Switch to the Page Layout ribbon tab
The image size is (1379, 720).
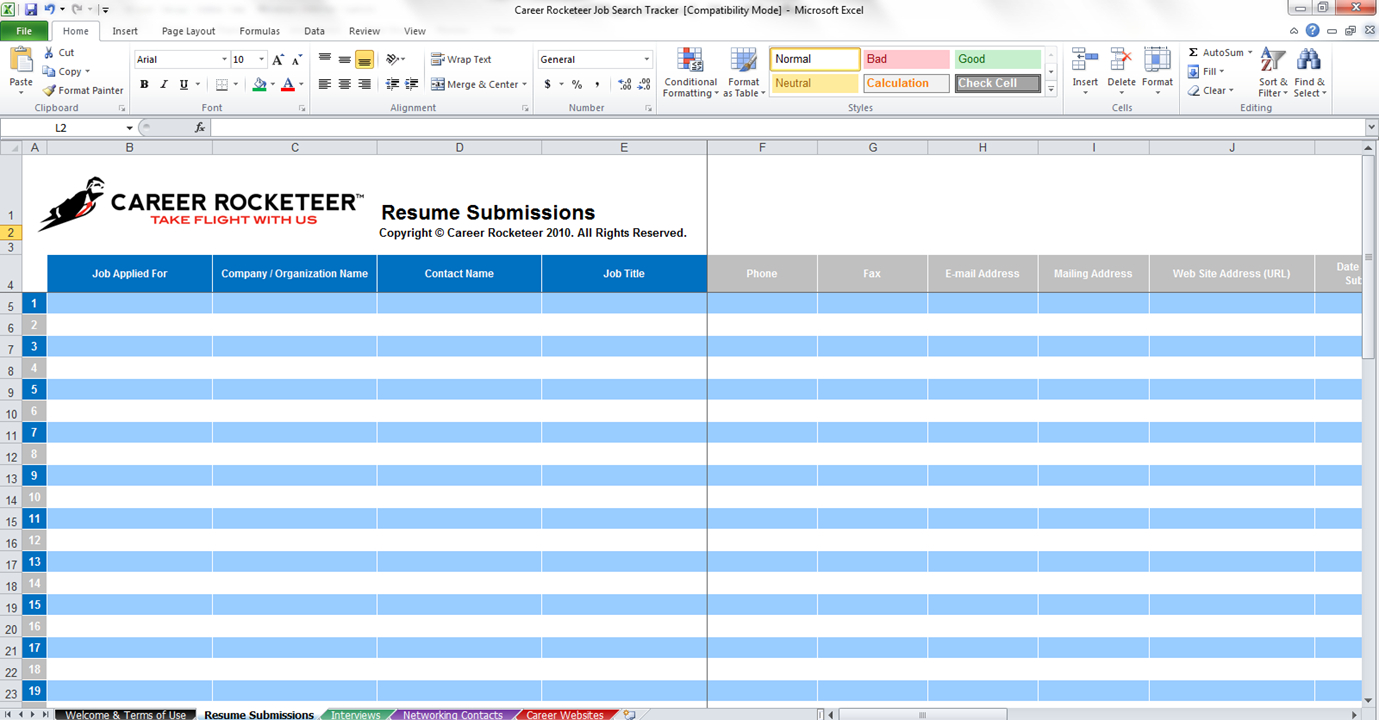coord(188,31)
